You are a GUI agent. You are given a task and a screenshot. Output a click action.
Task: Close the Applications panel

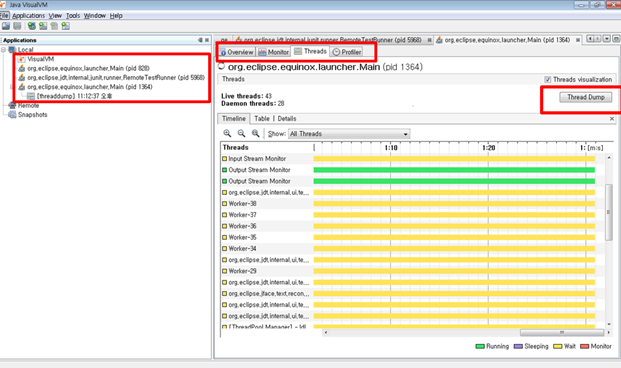pyautogui.click(x=207, y=40)
